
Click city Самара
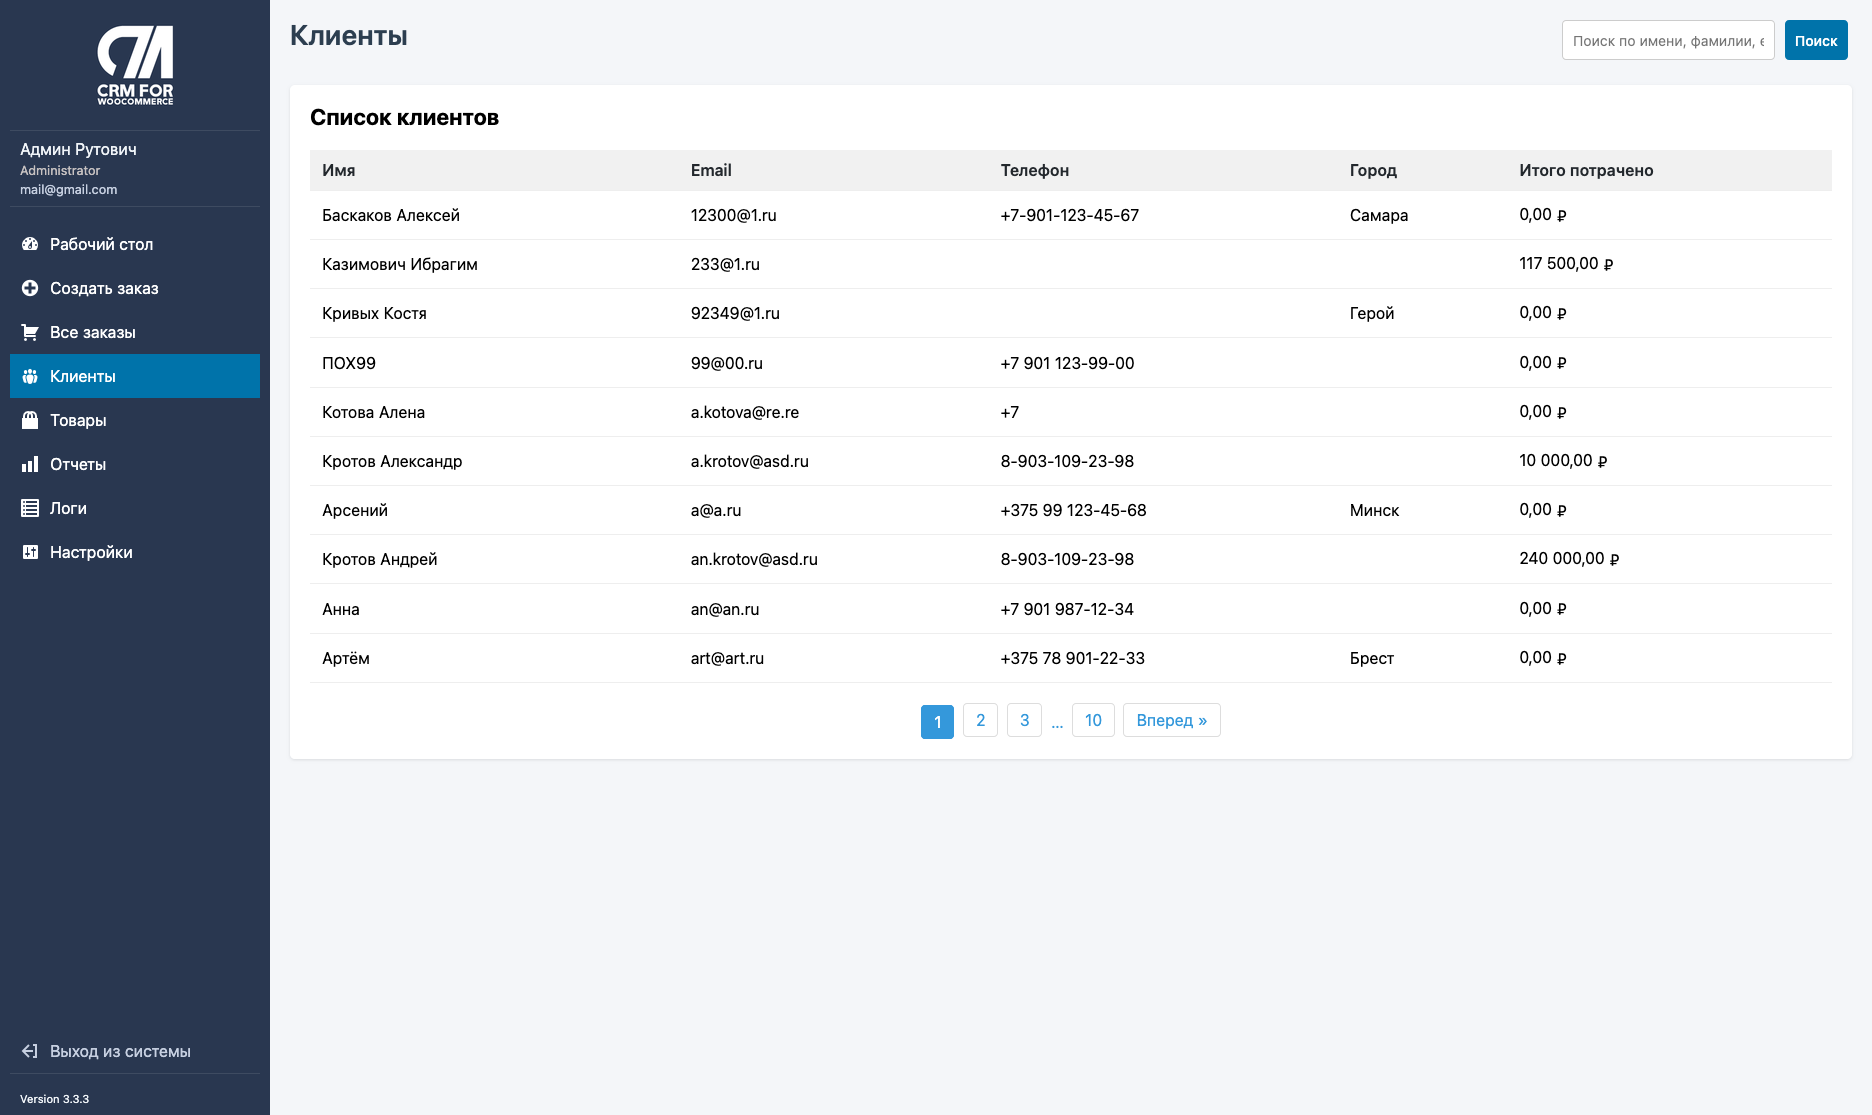tap(1379, 215)
